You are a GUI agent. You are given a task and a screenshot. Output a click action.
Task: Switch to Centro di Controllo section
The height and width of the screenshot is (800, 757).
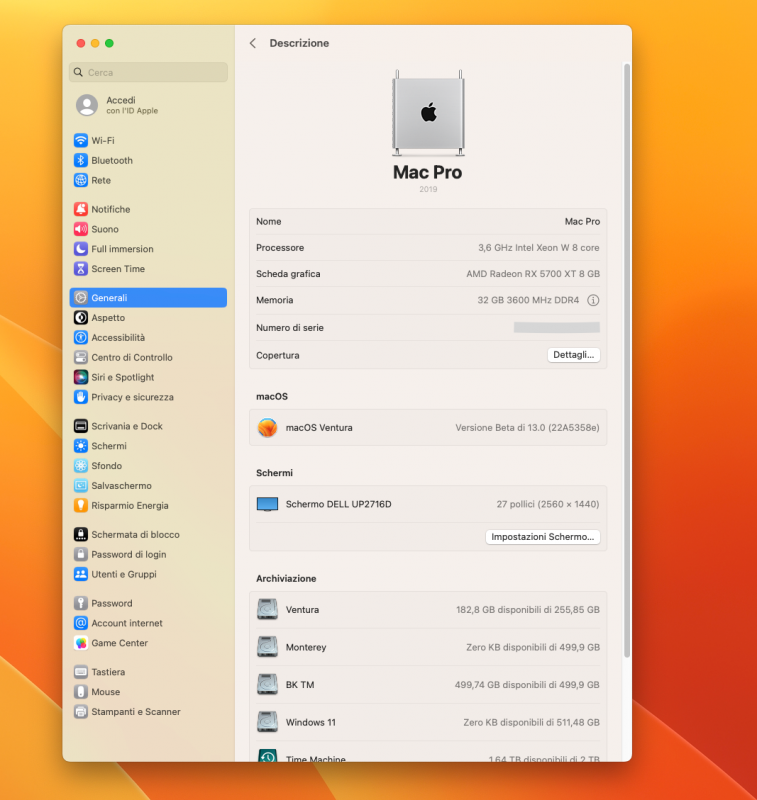(x=131, y=358)
